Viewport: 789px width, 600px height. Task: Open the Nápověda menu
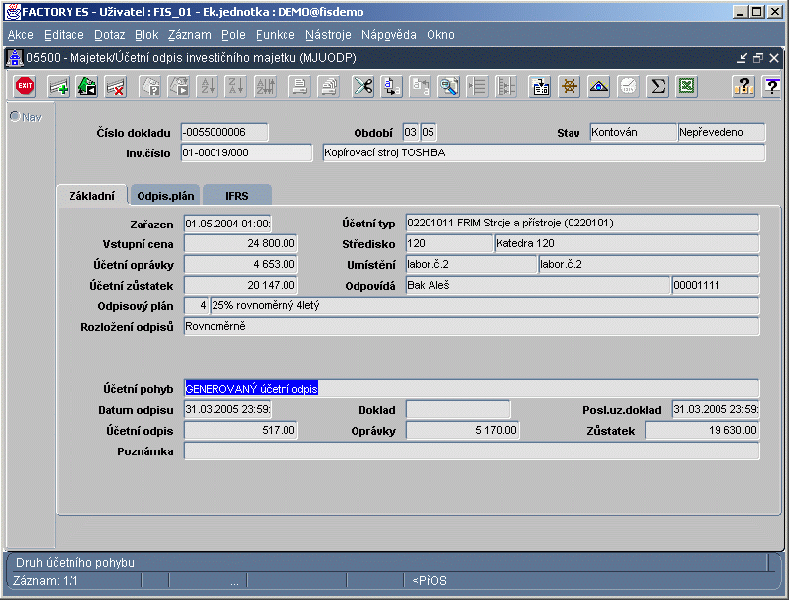(x=388, y=35)
